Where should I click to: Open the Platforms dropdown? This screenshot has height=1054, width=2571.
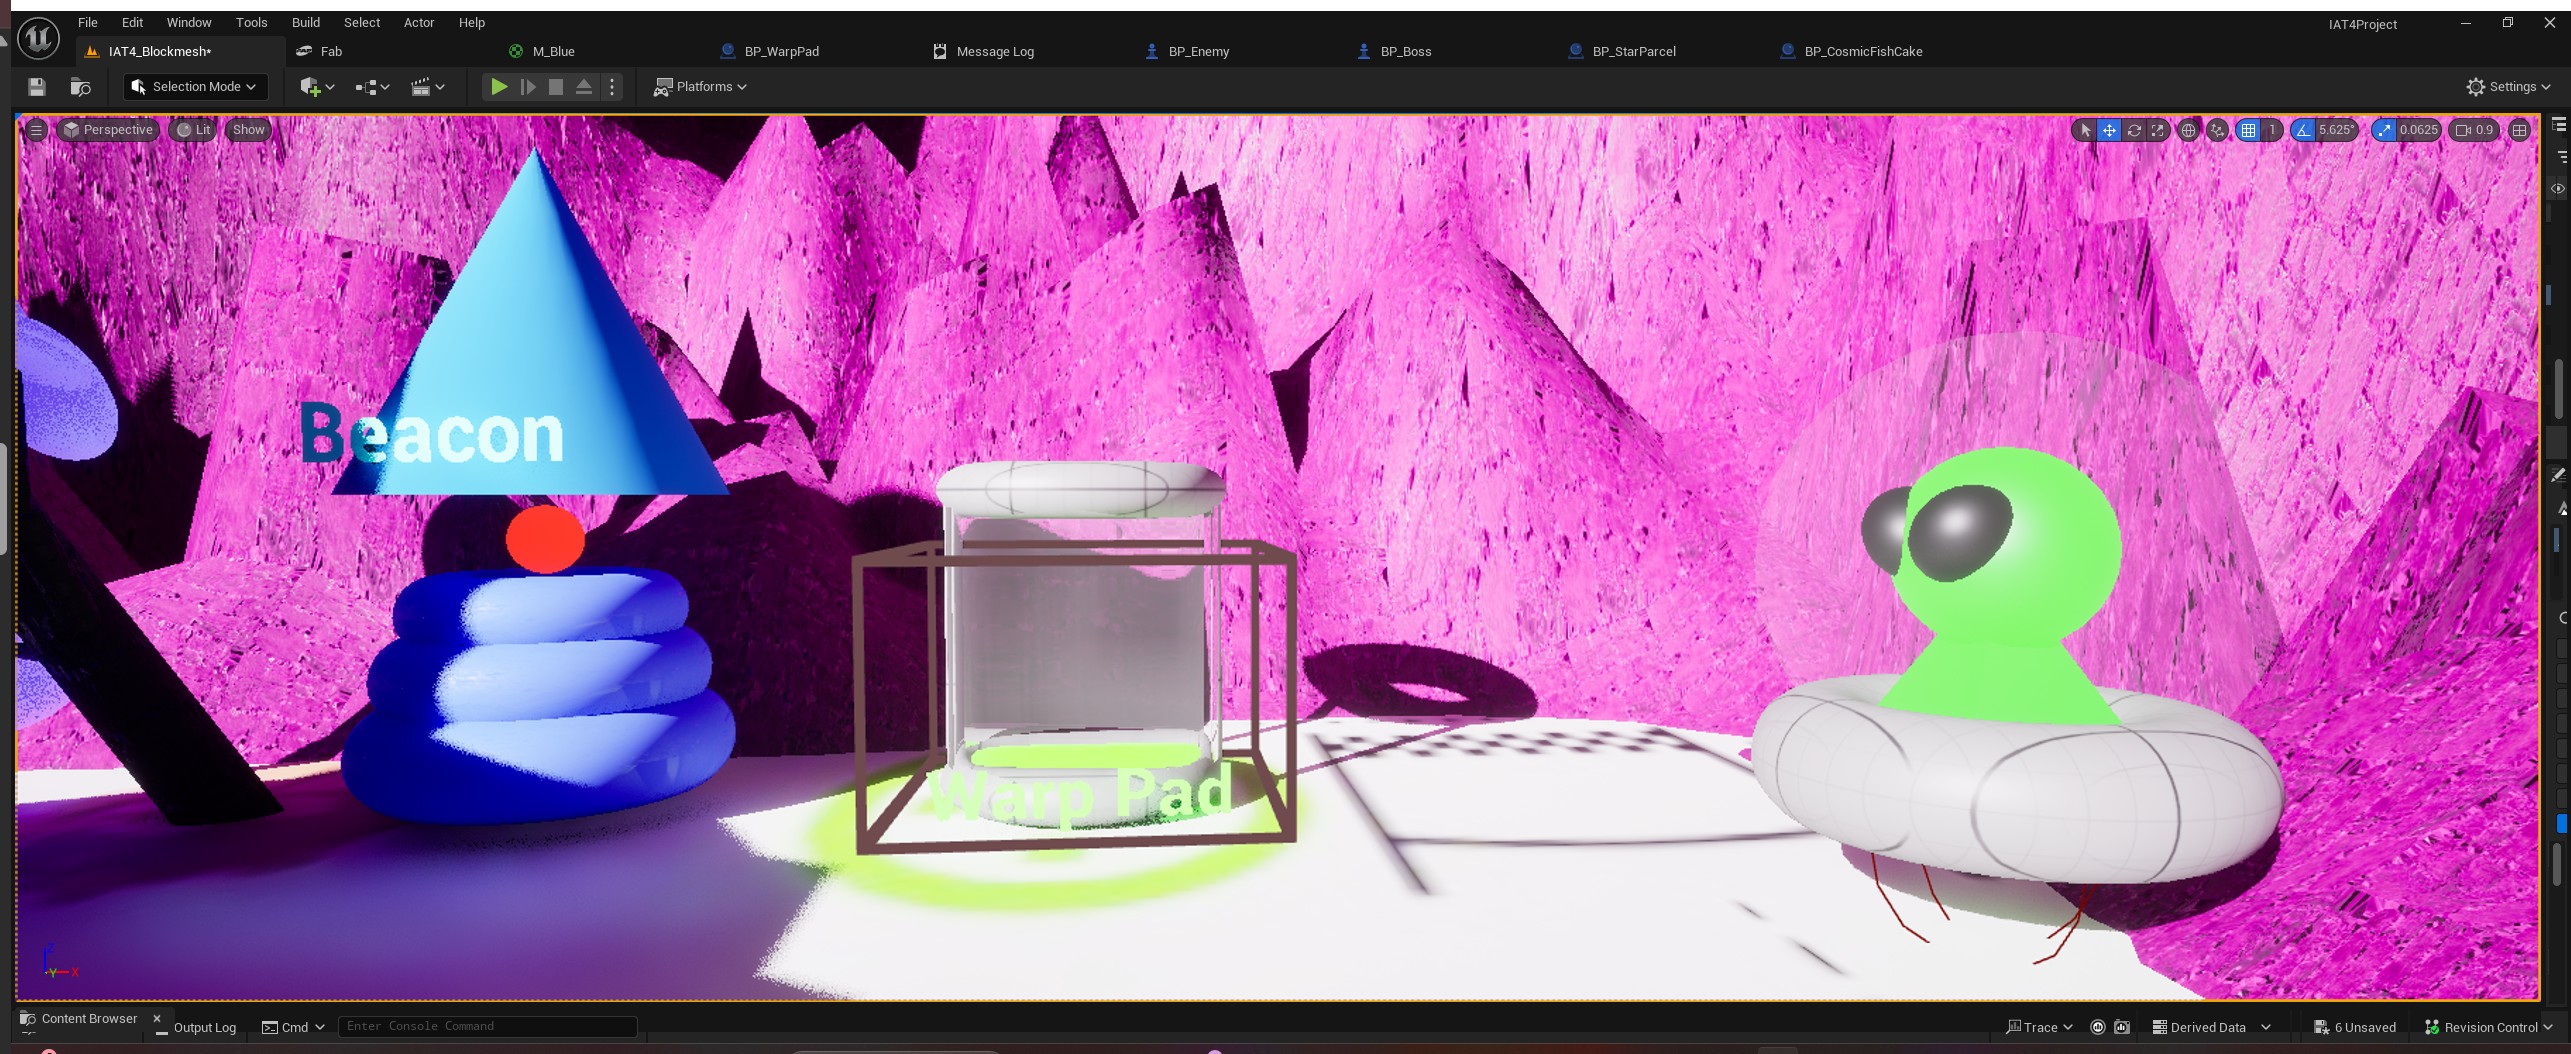[700, 87]
